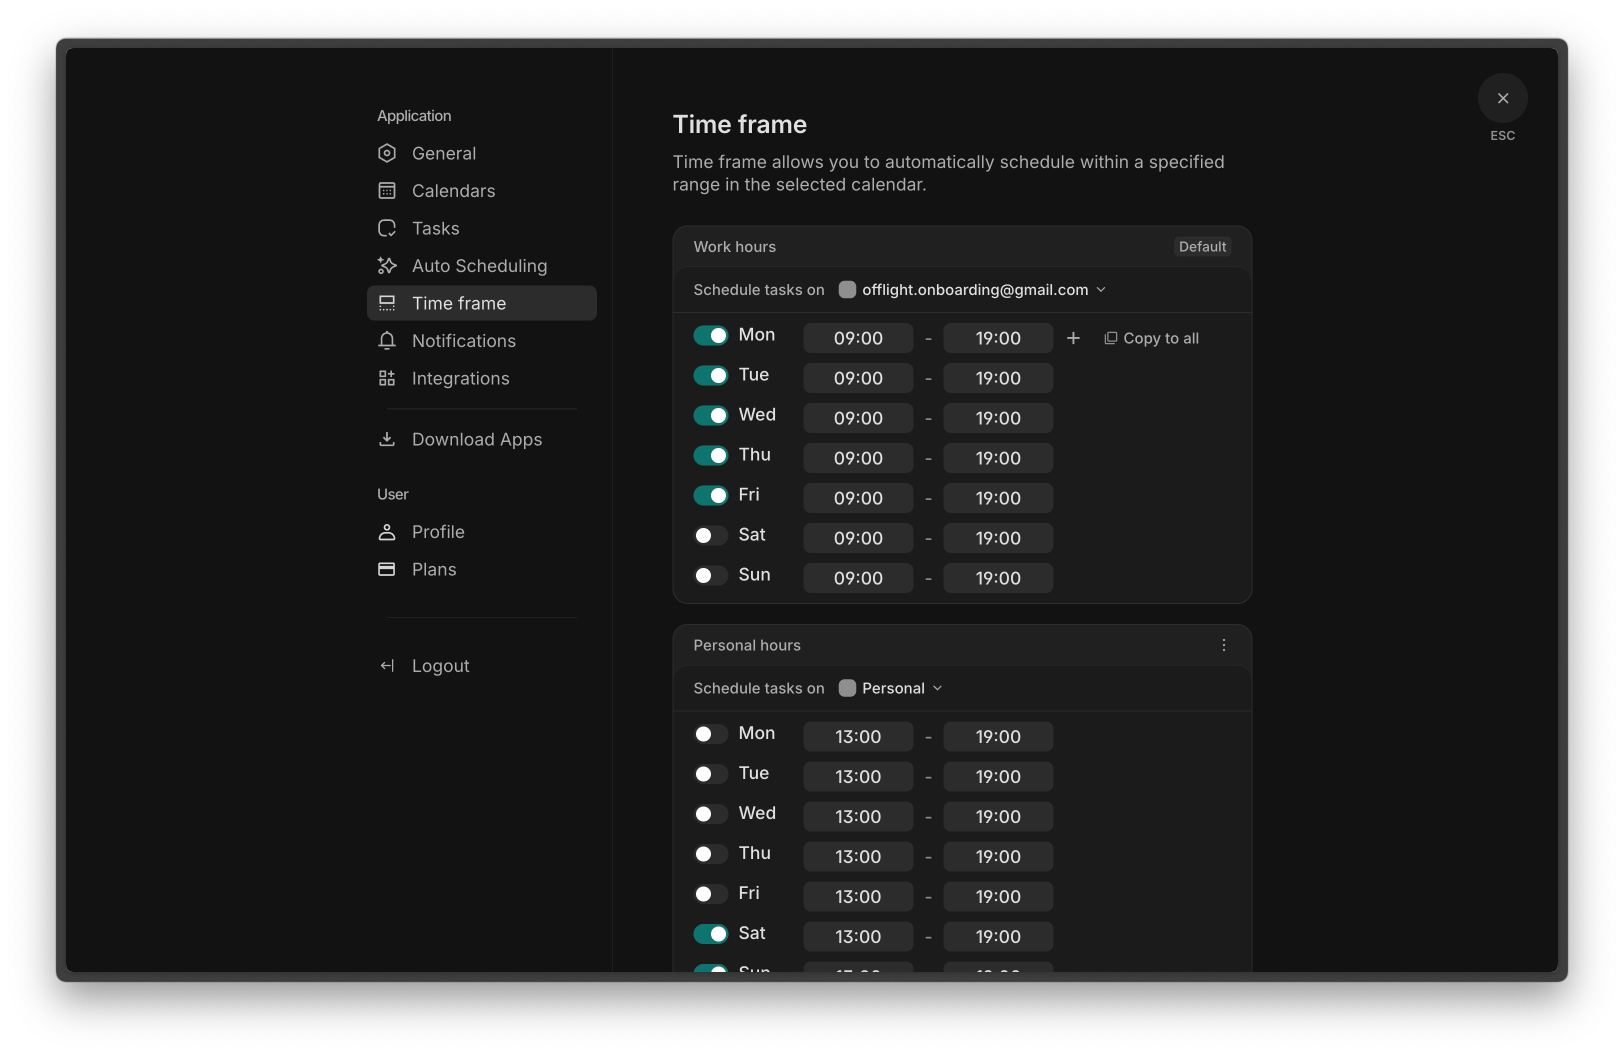Image resolution: width=1624 pixels, height=1056 pixels.
Task: Disable Monday work hours toggle
Action: tap(711, 335)
